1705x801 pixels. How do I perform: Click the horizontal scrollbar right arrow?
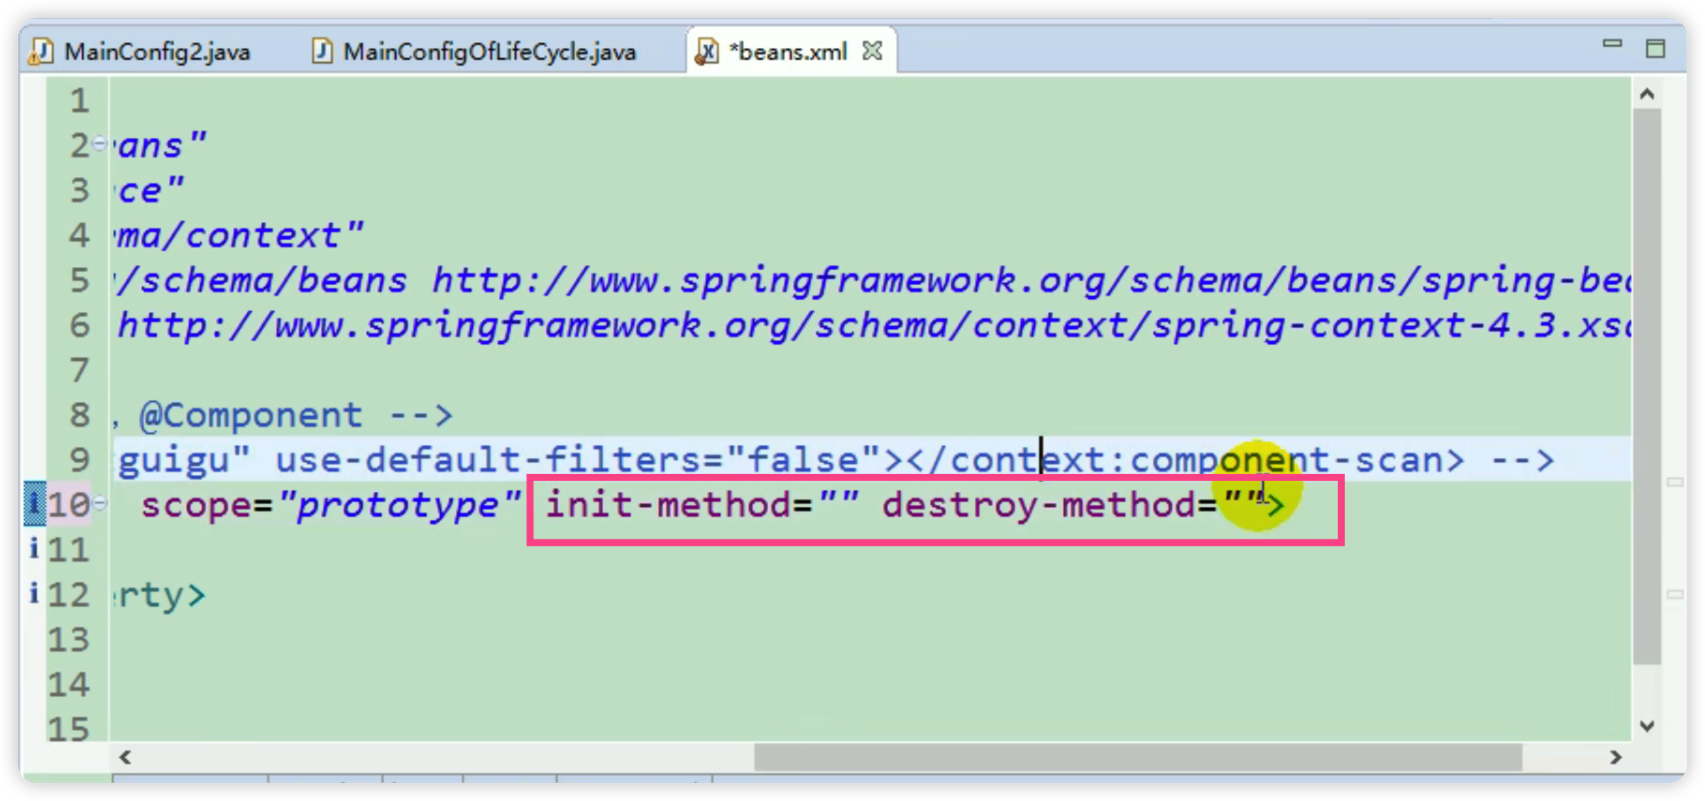[1615, 758]
